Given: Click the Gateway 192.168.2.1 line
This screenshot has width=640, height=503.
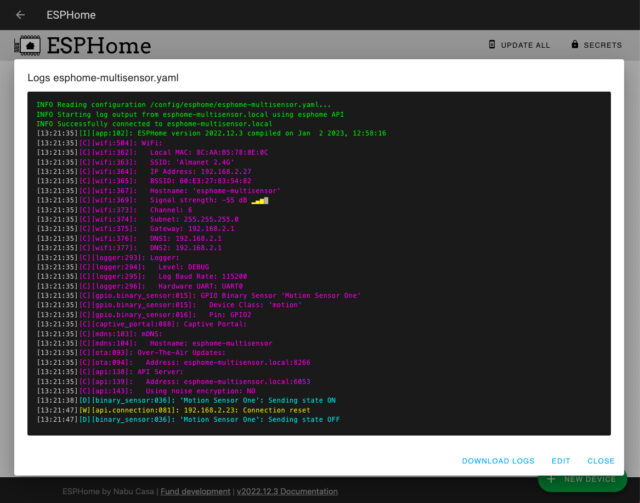Looking at the screenshot, I should pos(136,229).
